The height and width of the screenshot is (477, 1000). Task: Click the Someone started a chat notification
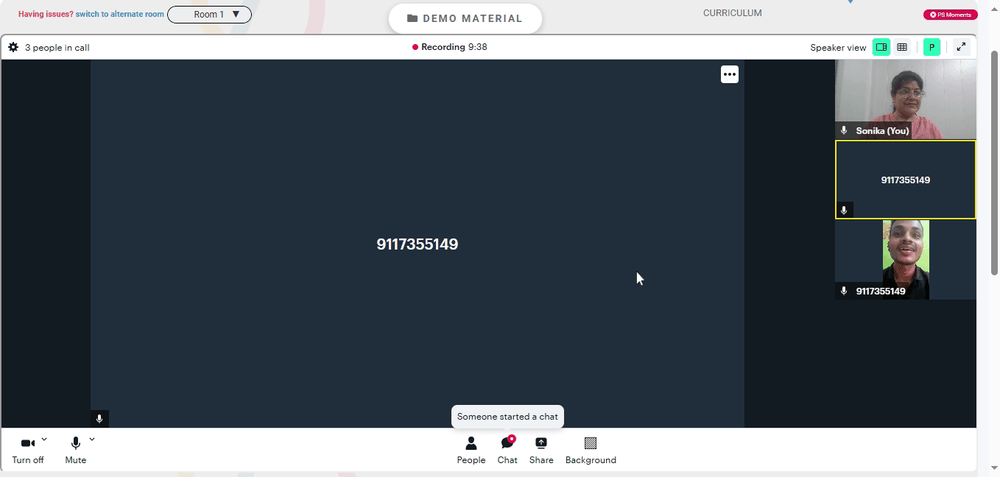click(x=508, y=416)
